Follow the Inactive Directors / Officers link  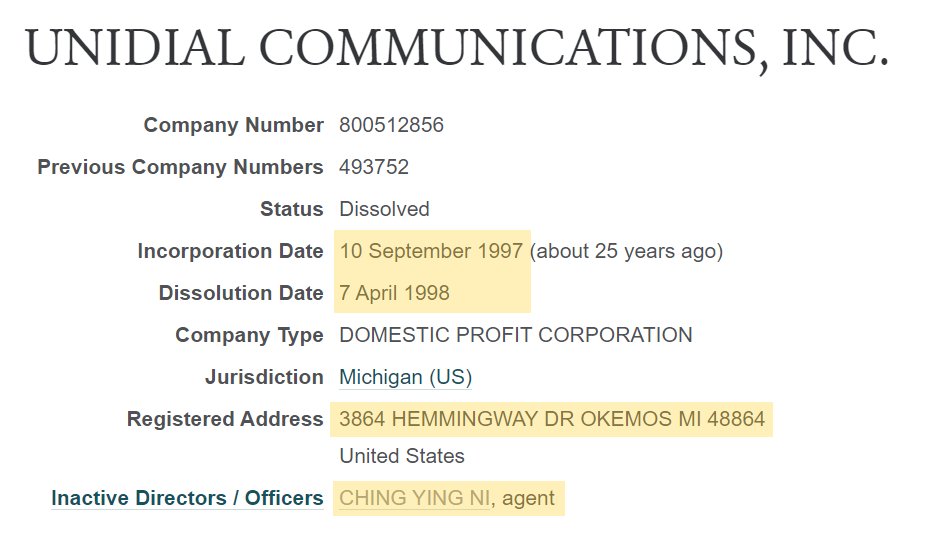pyautogui.click(x=187, y=498)
